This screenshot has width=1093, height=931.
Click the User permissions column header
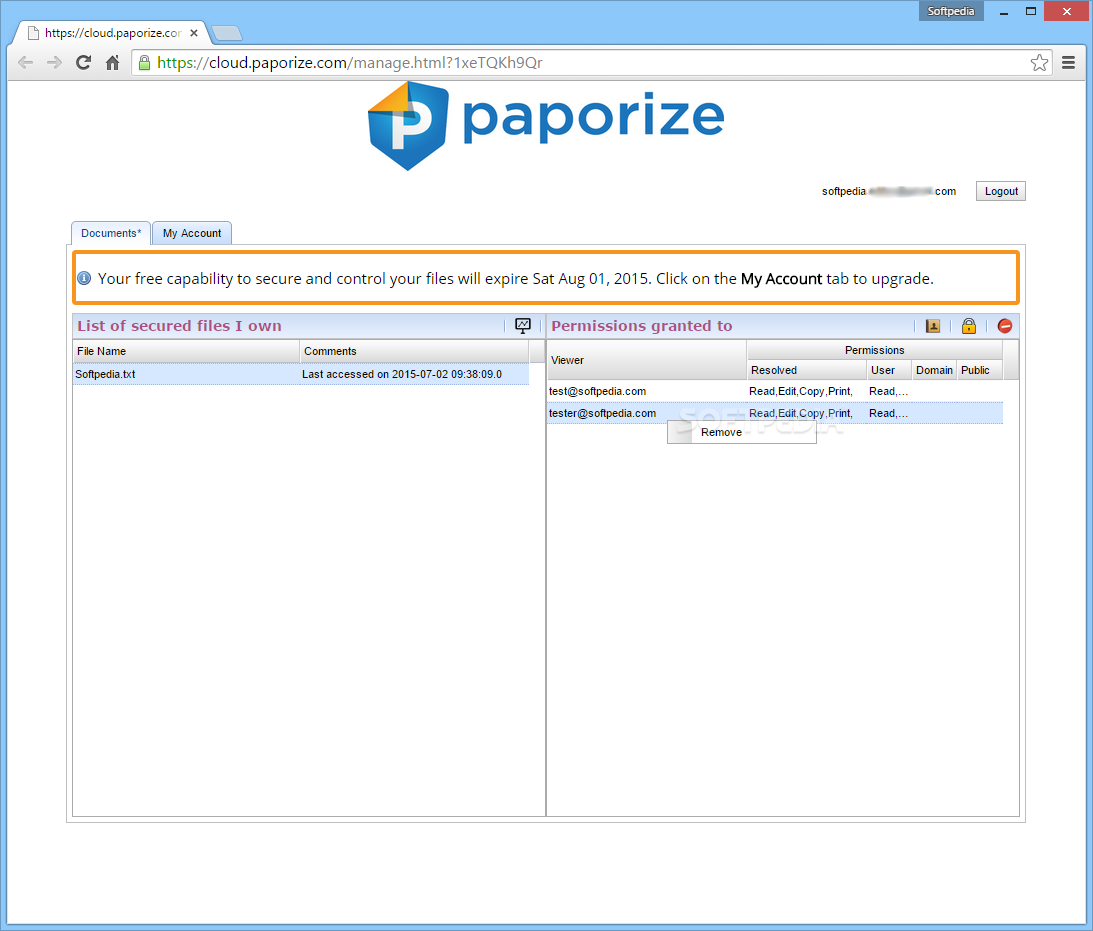point(889,370)
